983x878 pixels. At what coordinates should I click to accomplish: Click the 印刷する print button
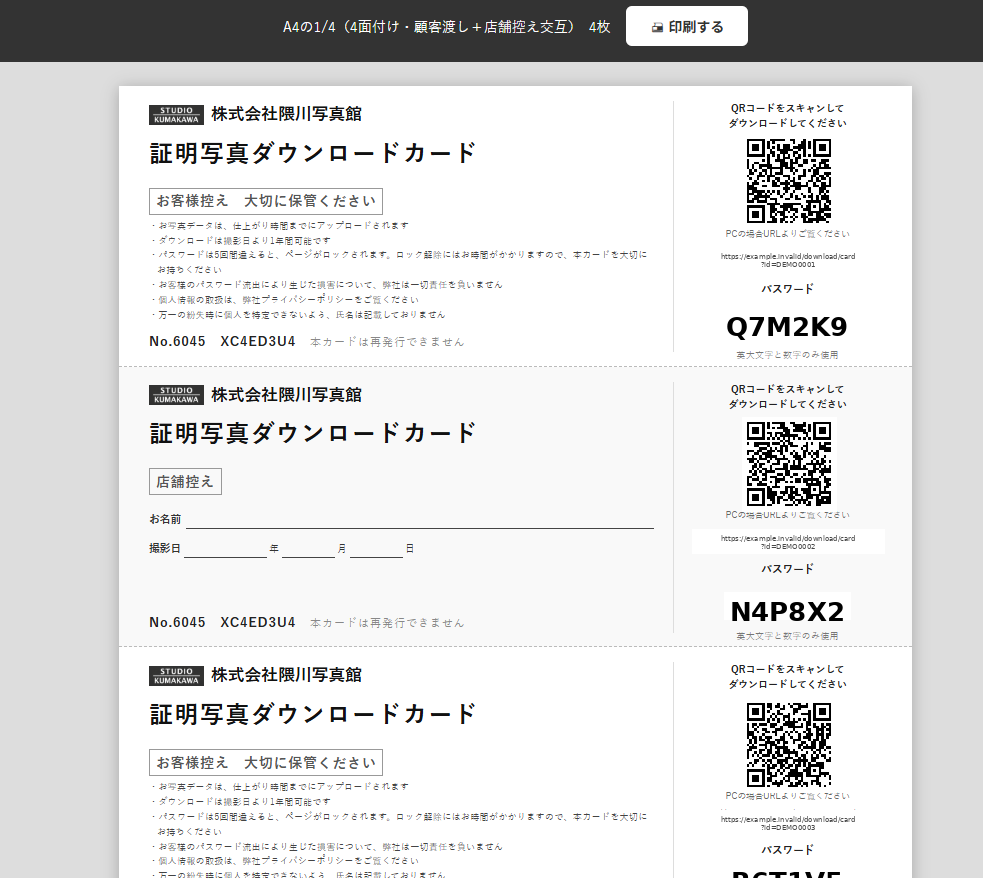click(686, 26)
